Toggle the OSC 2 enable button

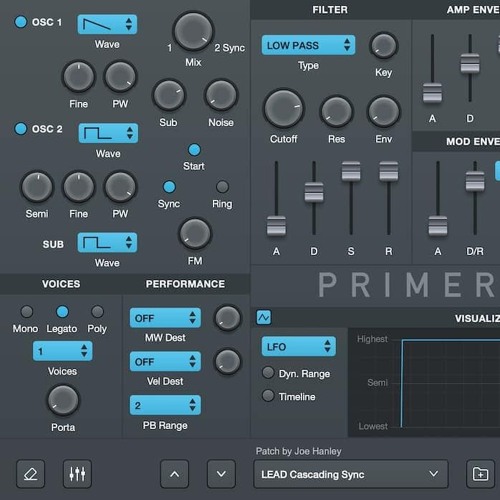[21, 129]
